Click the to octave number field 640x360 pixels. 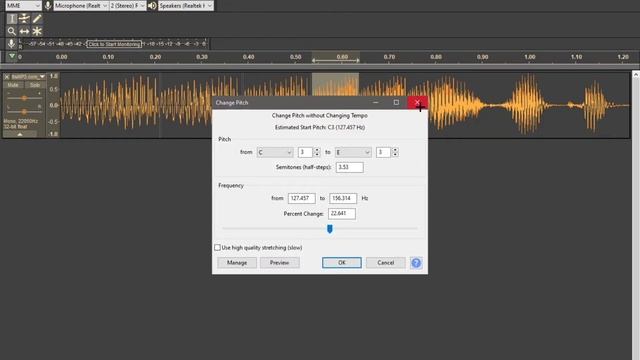383,152
